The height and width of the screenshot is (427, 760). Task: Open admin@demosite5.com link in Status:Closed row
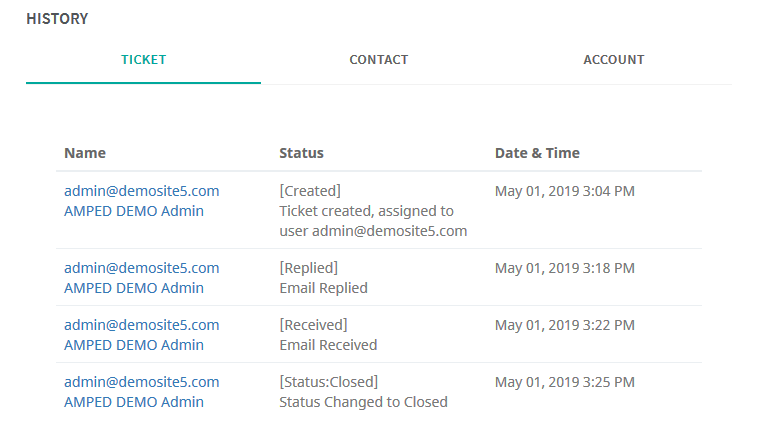(x=142, y=382)
